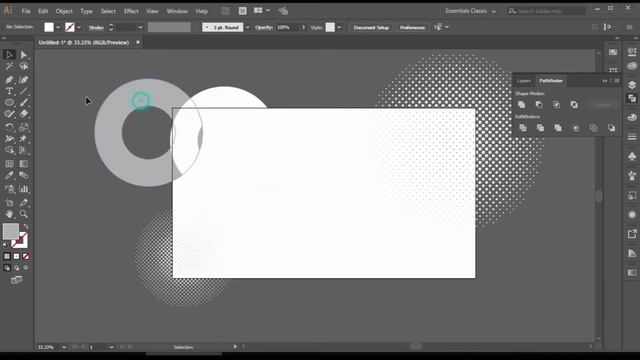
Task: Select the Type tool
Action: click(x=9, y=91)
